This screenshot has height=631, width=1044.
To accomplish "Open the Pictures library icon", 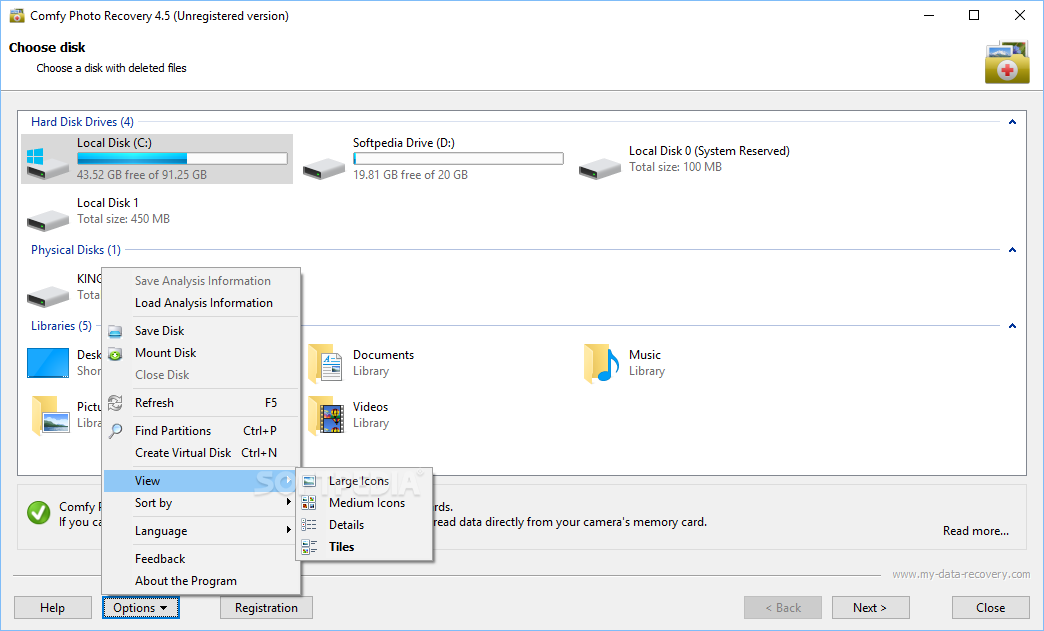I will (50, 415).
